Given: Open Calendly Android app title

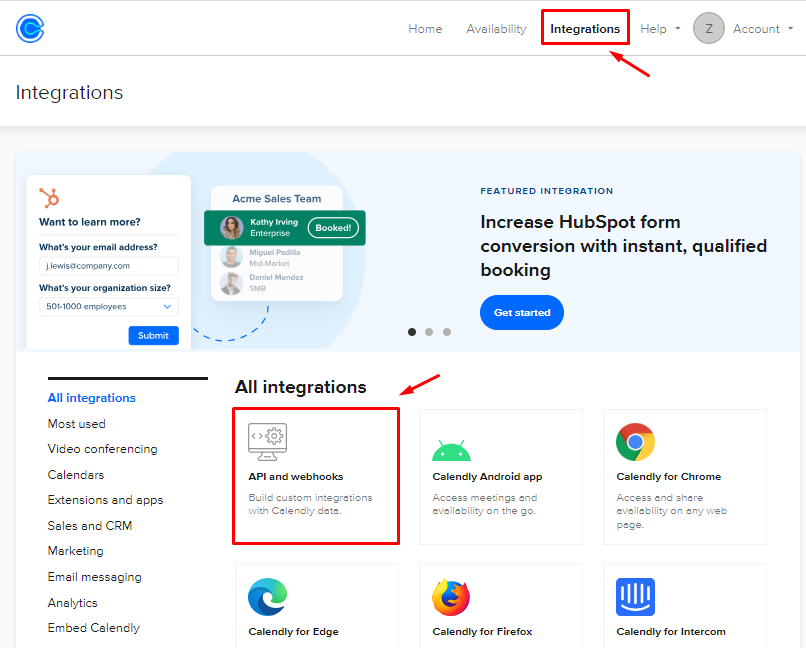Looking at the screenshot, I should tap(487, 476).
